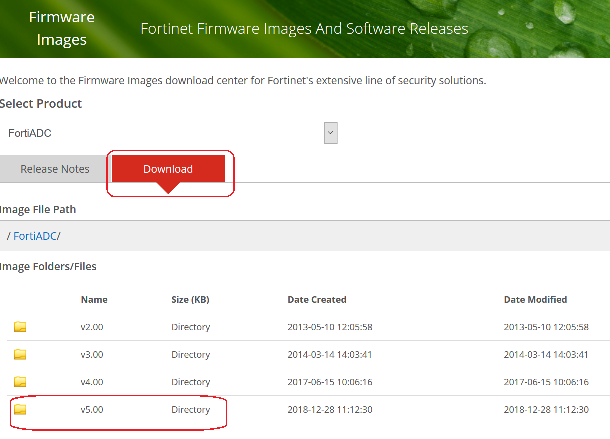Screen dimensions: 610x439
Task: Switch to the Release Notes tab
Action: click(55, 169)
